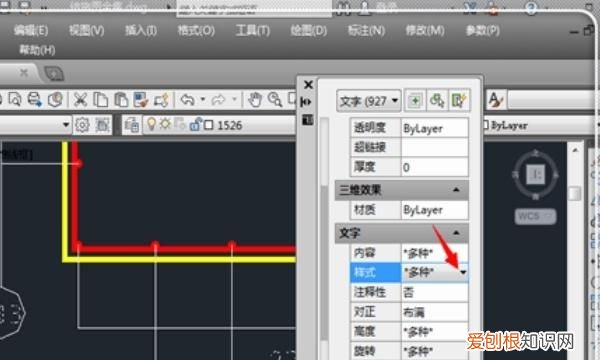Open the 编辑(E) menu

click(x=31, y=30)
